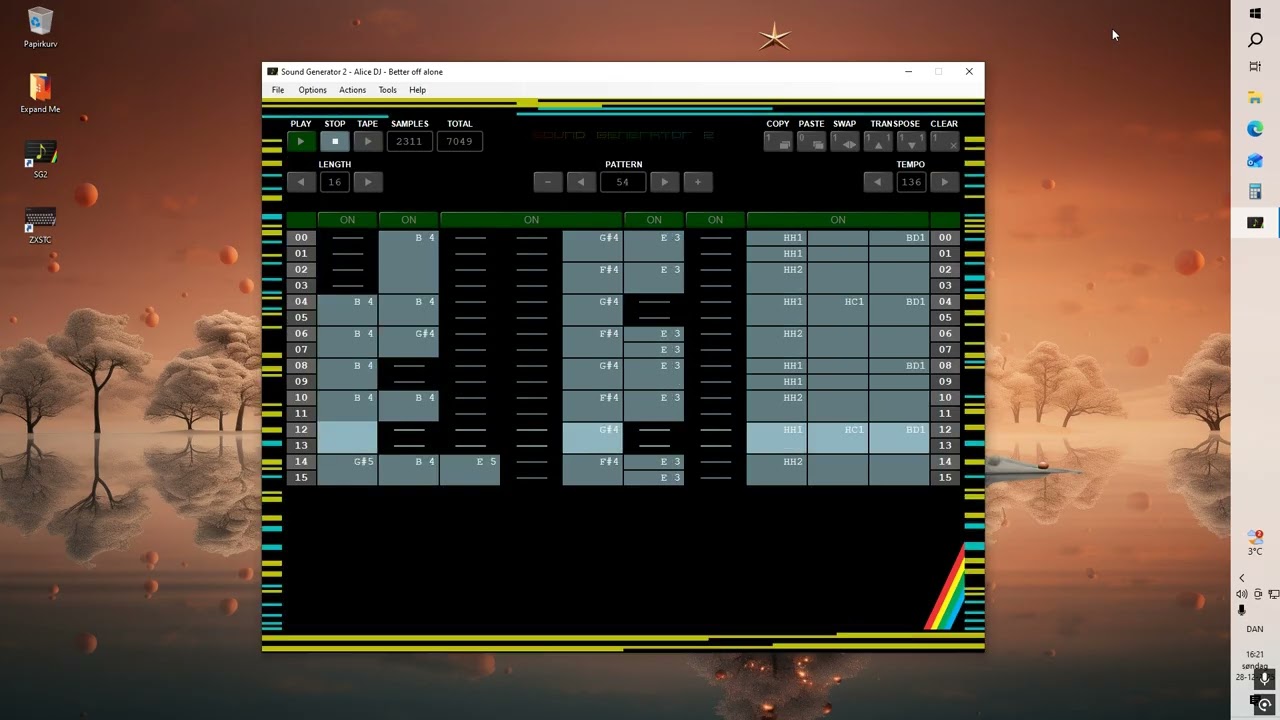Viewport: 1280px width, 720px height.
Task: Select the BD1 drum cell in row 08
Action: (899, 366)
